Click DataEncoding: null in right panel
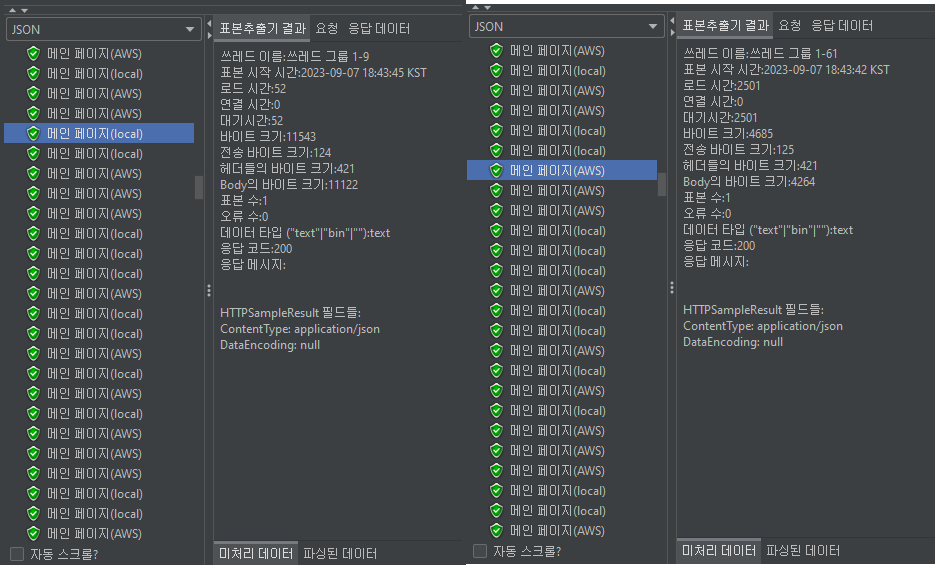The width and height of the screenshot is (935, 565). coord(733,342)
